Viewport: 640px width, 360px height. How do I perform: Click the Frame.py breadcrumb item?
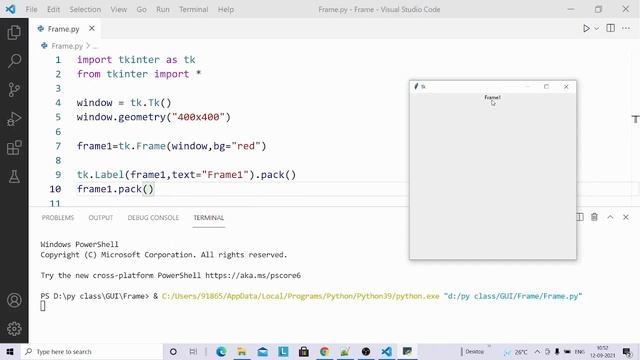coord(67,46)
